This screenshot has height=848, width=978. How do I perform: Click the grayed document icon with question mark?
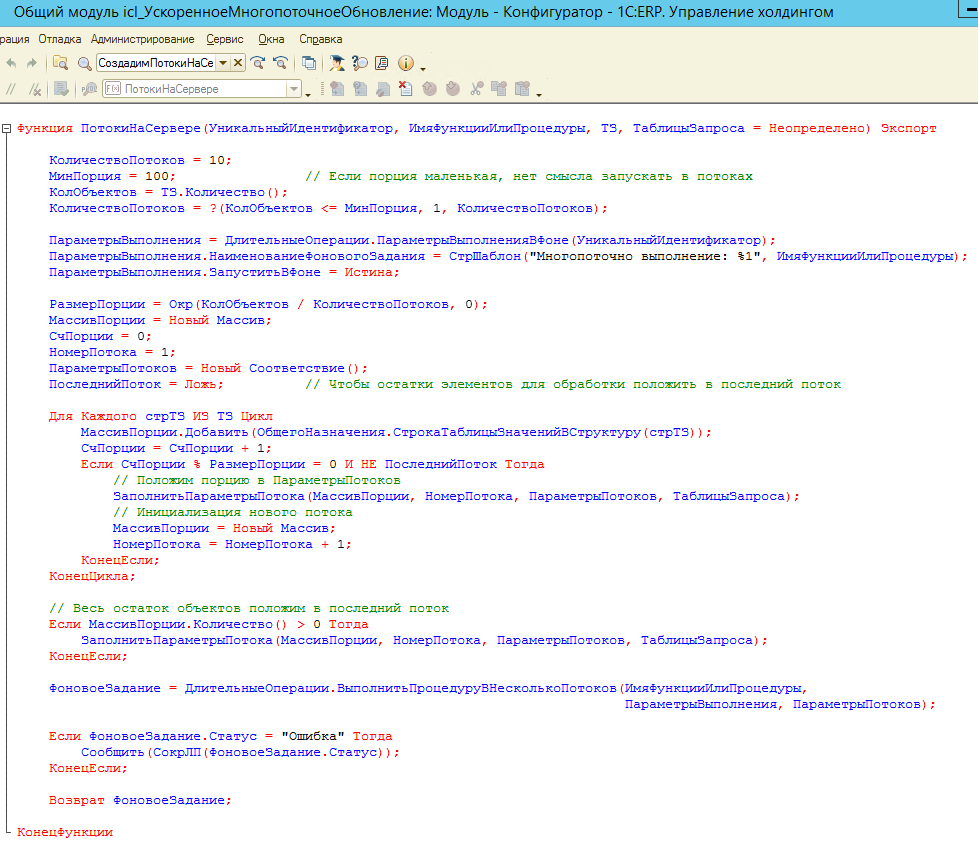point(360,89)
